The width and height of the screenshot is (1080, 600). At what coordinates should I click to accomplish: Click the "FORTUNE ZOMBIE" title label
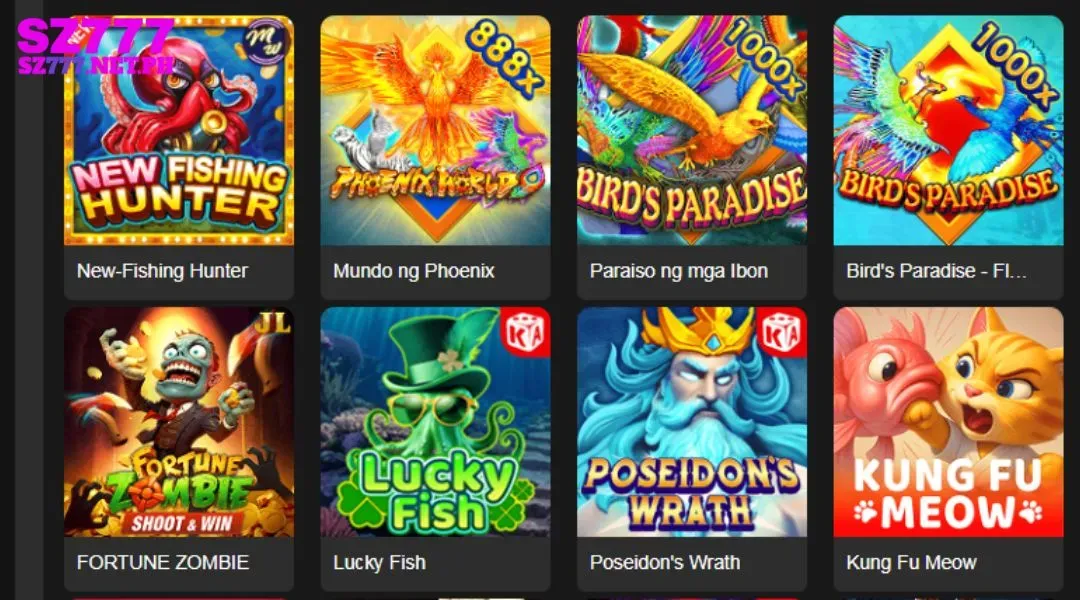coord(163,562)
